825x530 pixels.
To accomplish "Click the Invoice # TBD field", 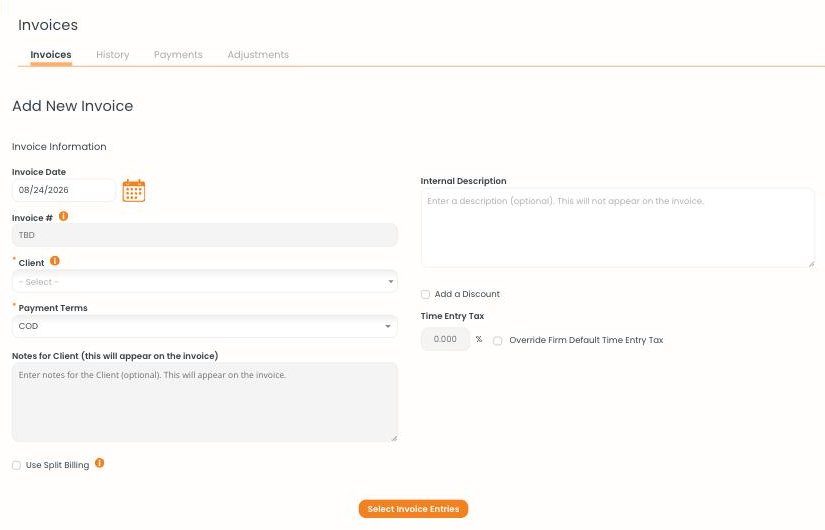I will point(205,235).
